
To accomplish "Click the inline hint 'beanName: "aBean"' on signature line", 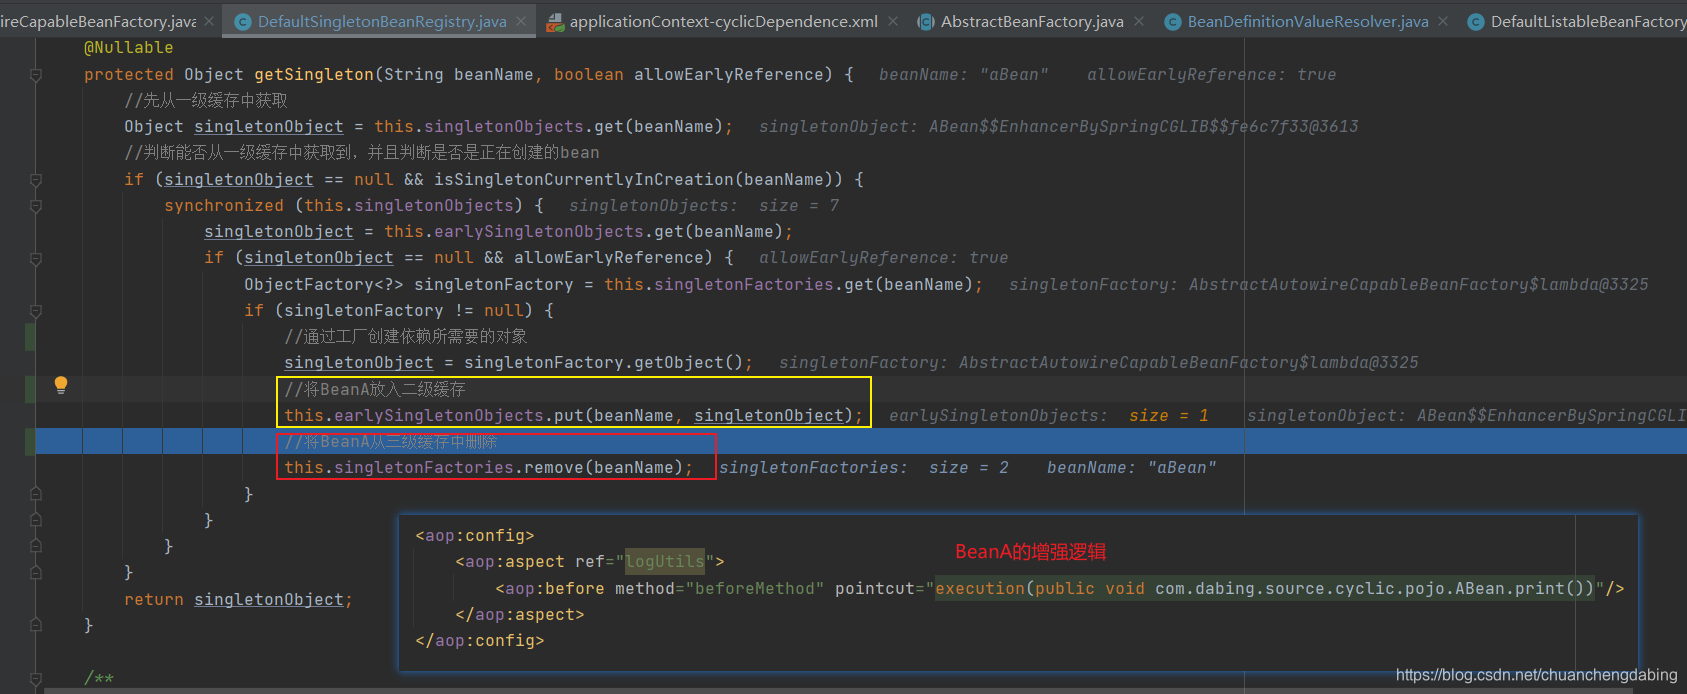I will click(x=964, y=75).
